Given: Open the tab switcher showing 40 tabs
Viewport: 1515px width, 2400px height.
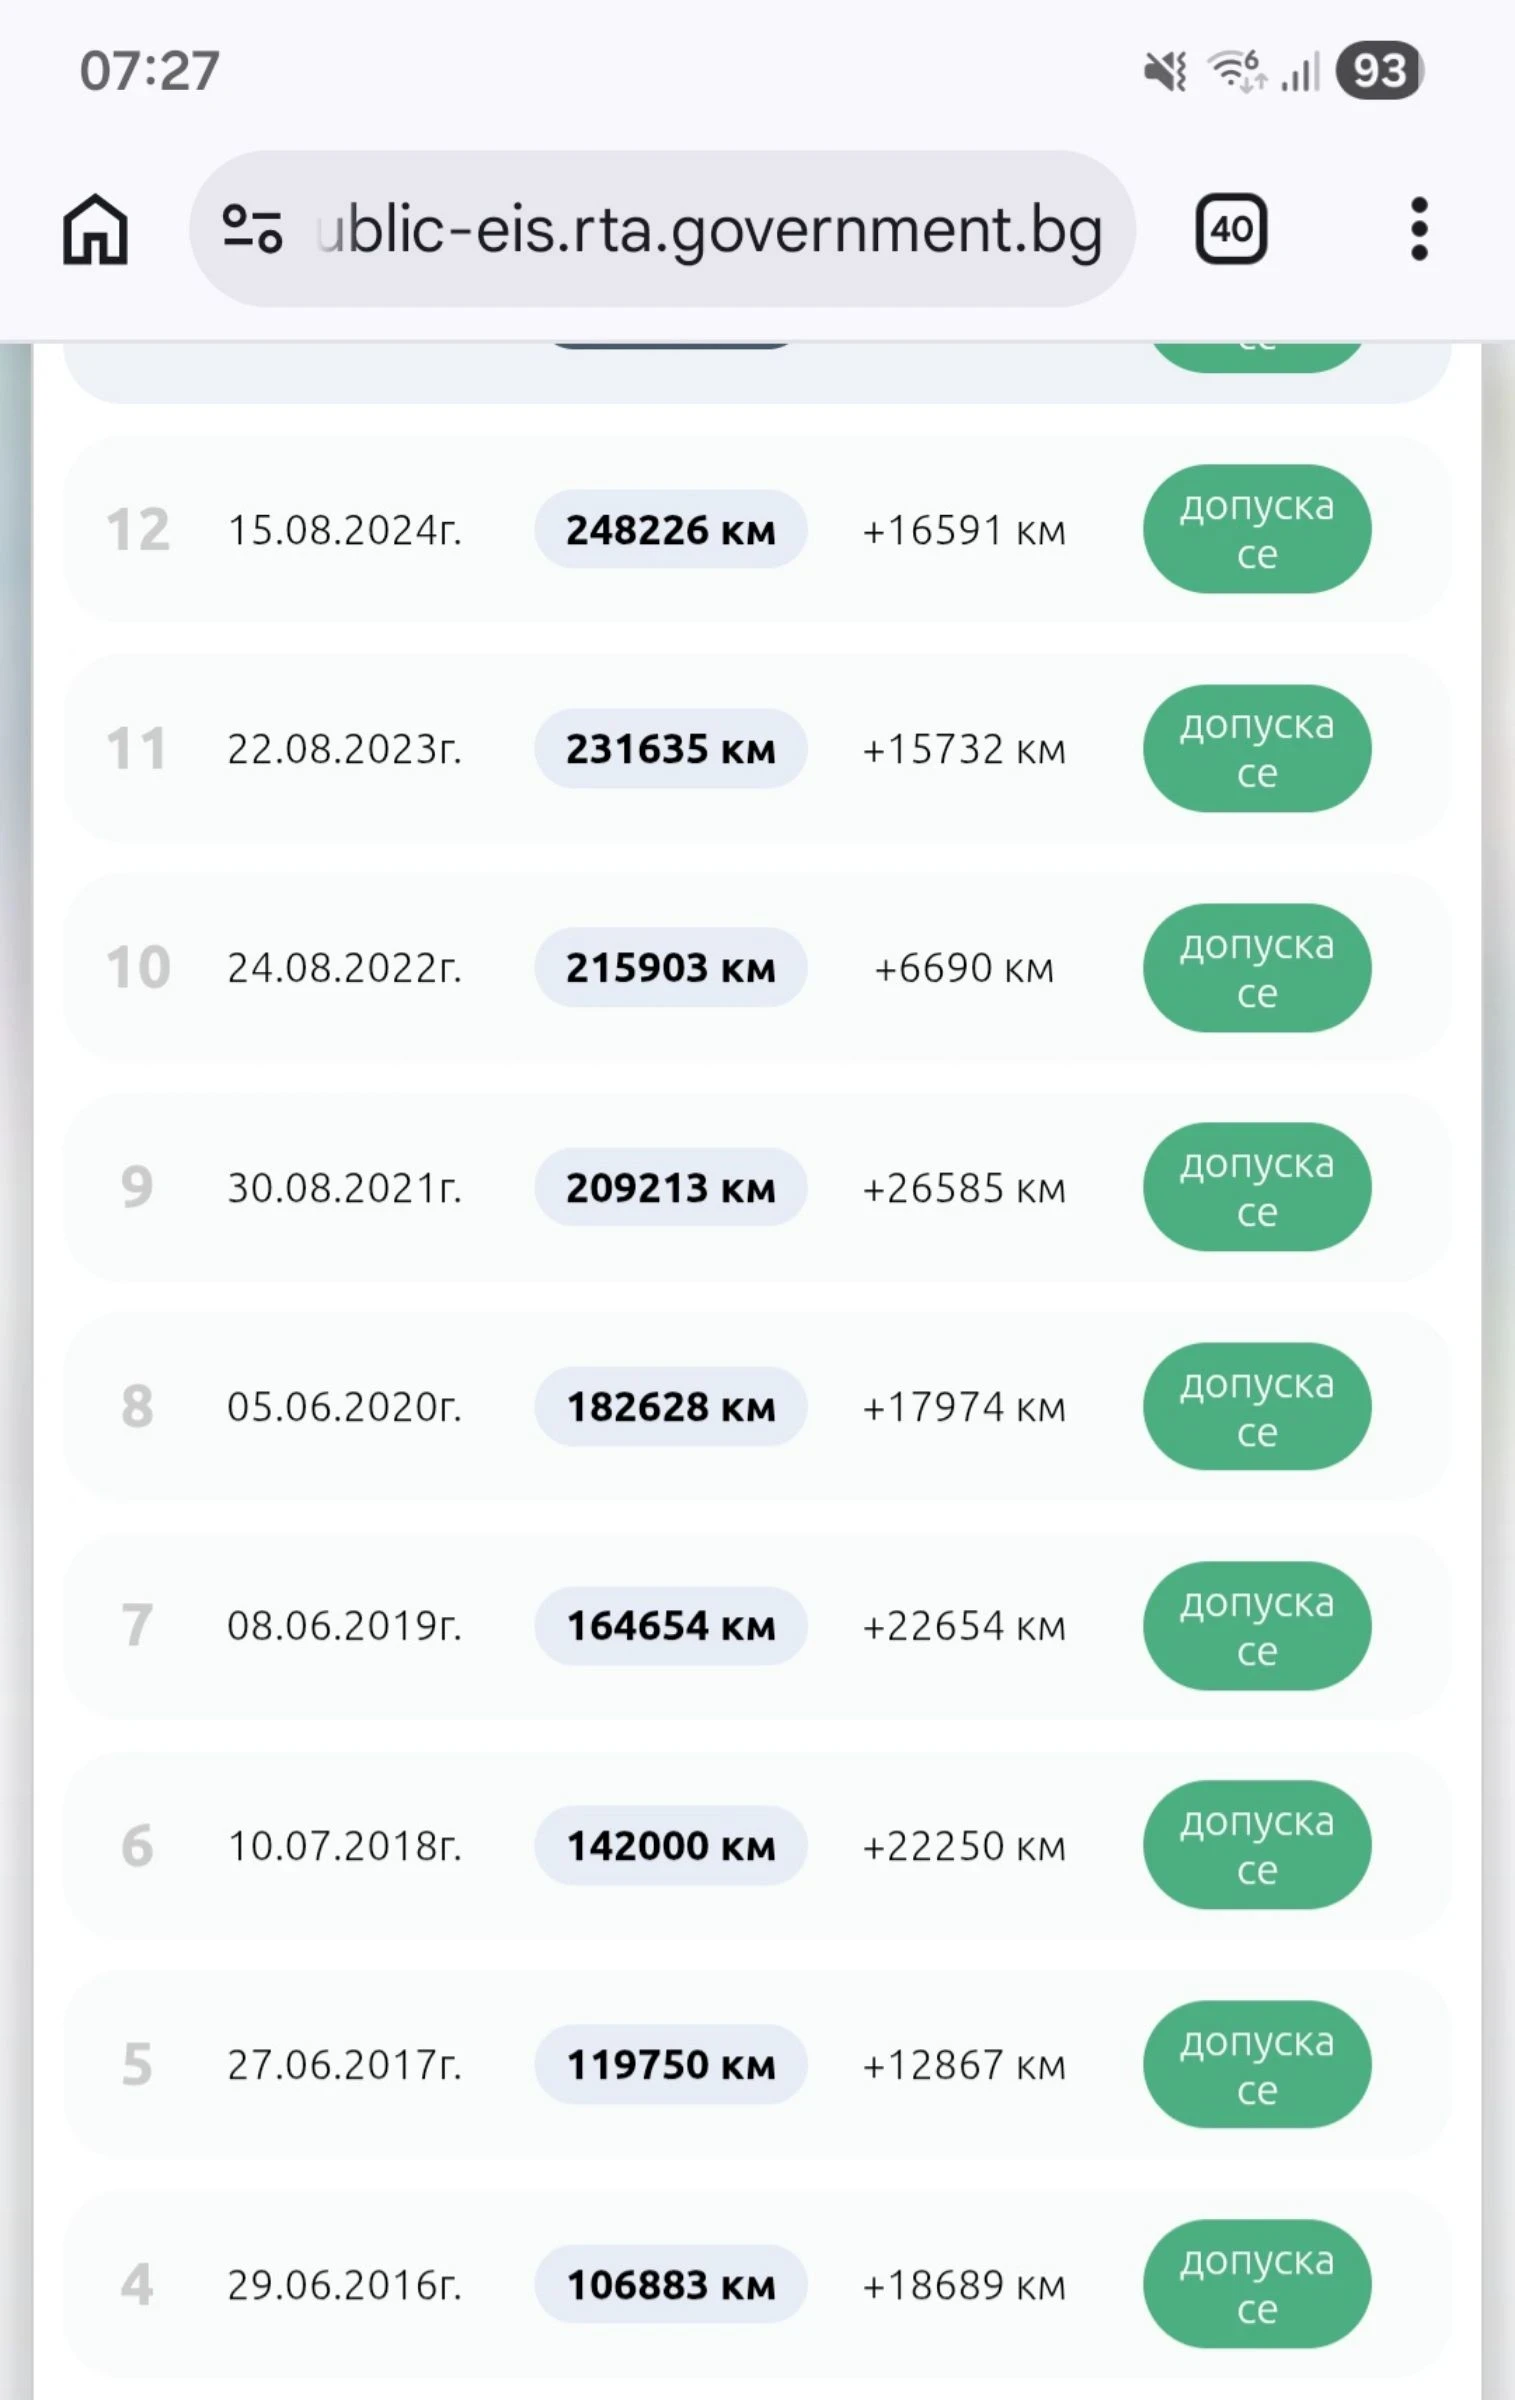Looking at the screenshot, I should 1231,229.
